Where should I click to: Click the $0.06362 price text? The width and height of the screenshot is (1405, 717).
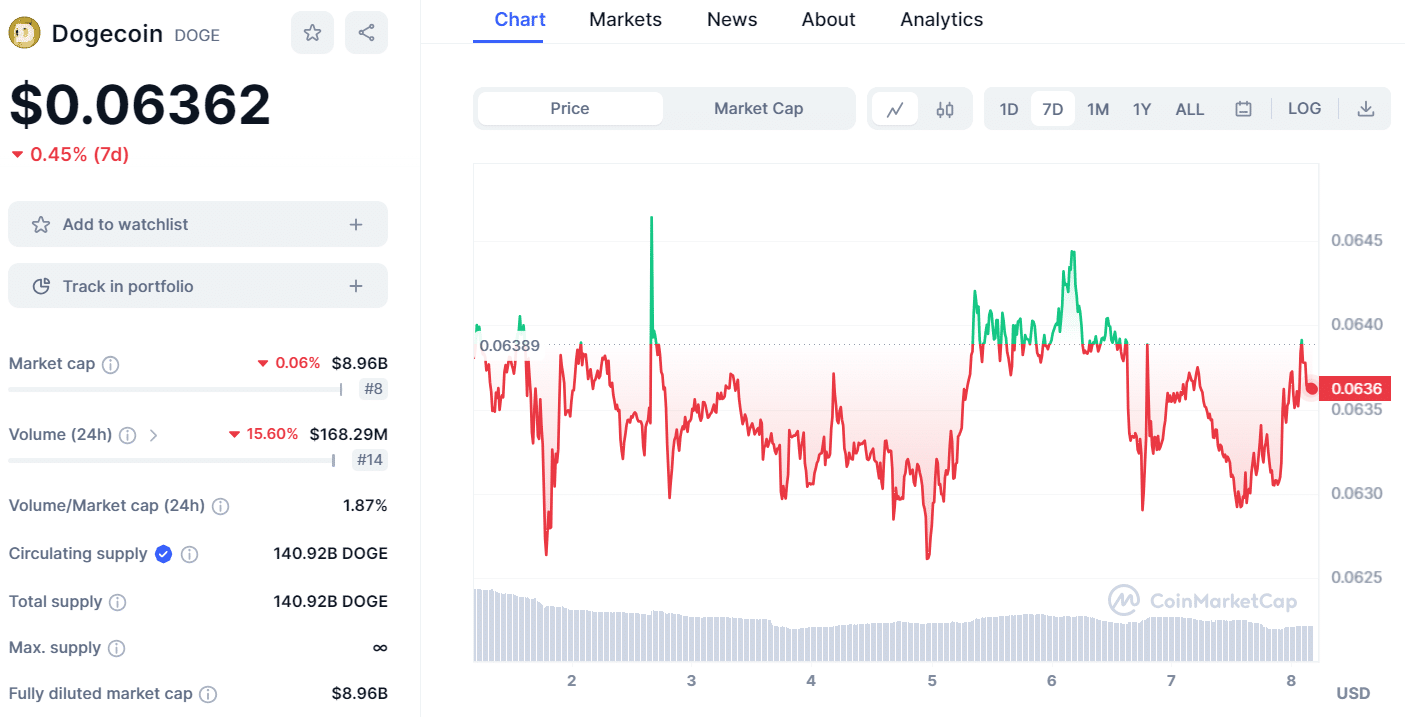140,105
